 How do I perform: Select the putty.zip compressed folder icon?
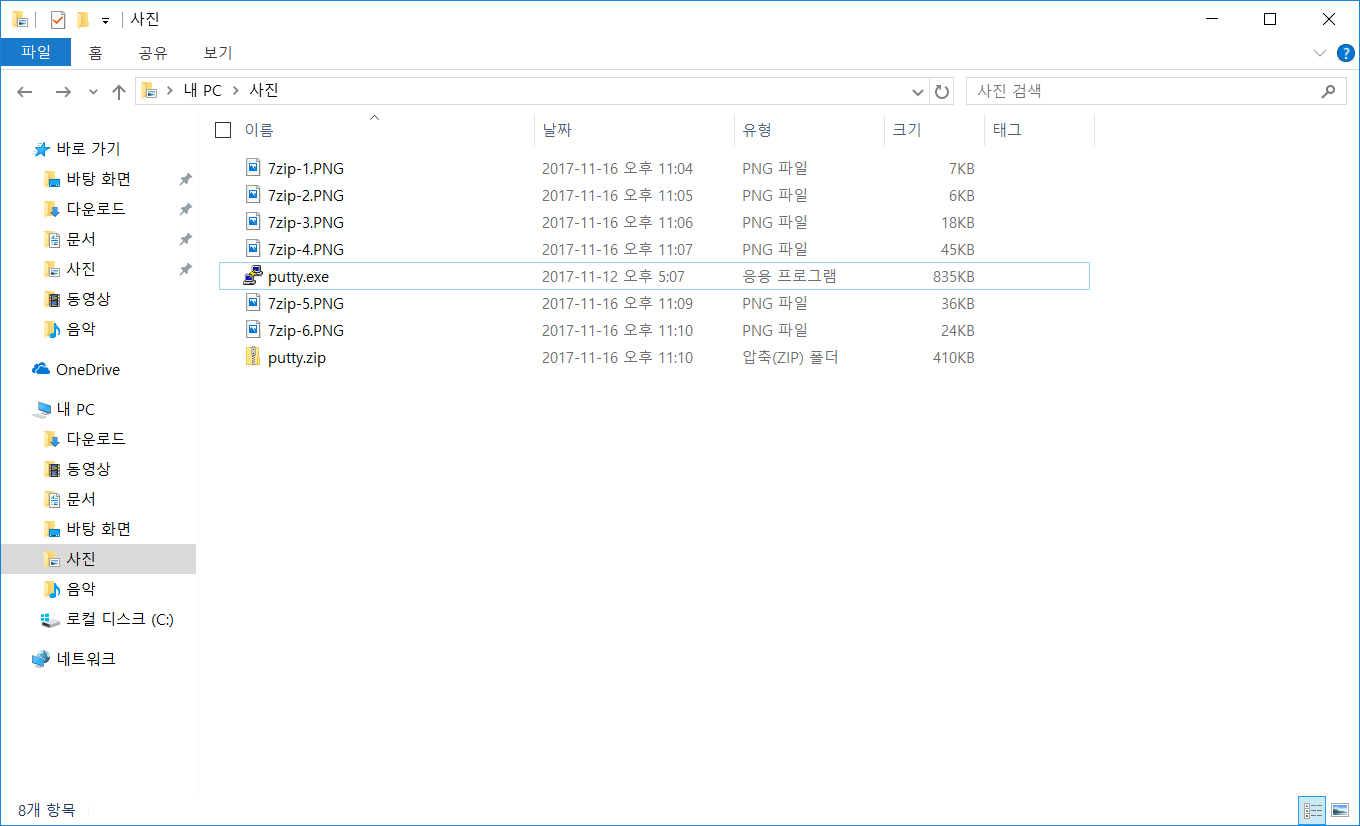click(254, 358)
